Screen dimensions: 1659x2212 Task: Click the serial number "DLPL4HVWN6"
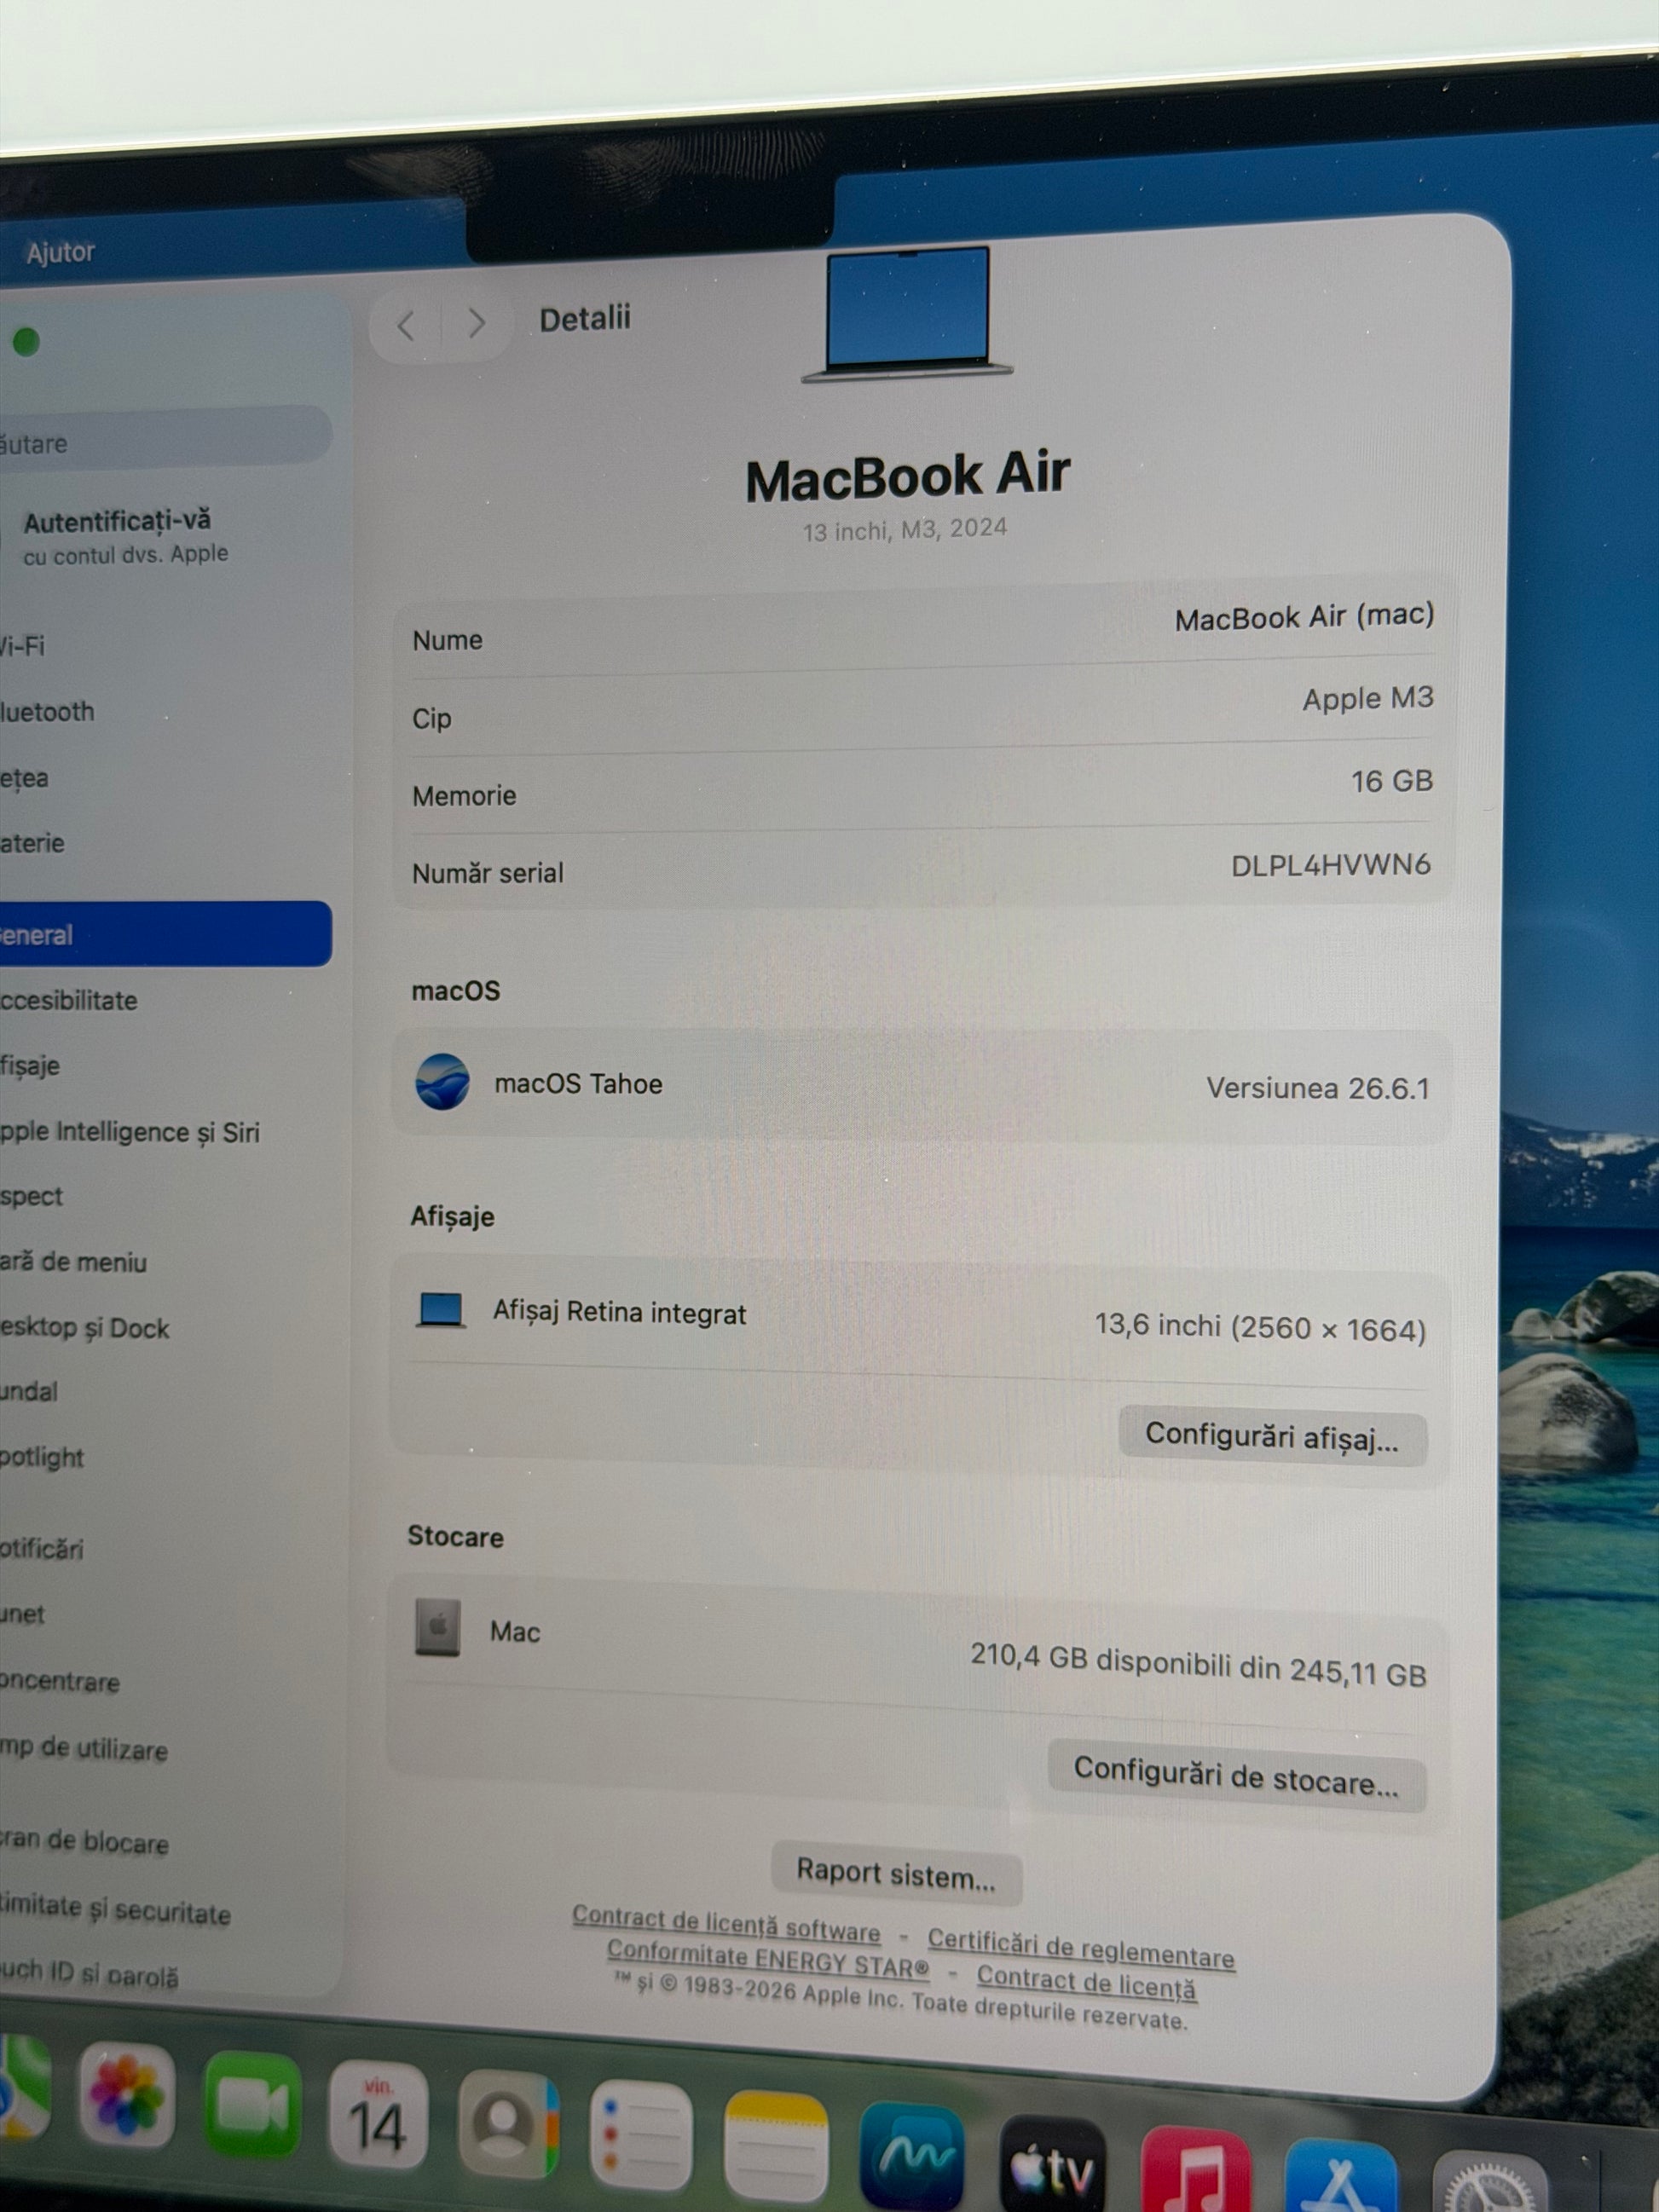point(1331,865)
